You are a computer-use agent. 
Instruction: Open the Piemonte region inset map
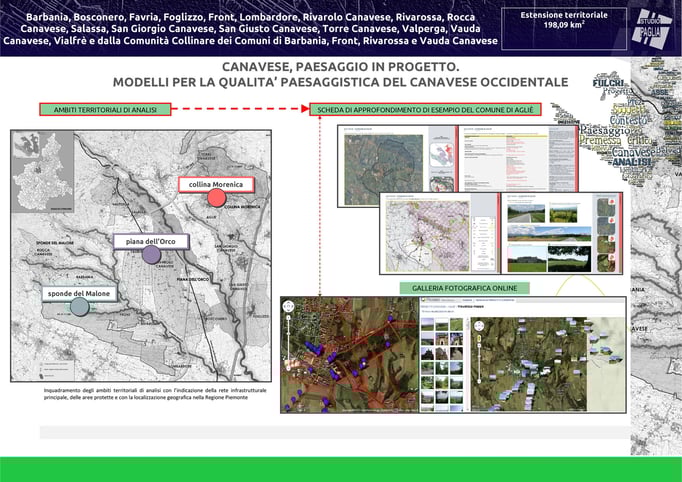43,171
